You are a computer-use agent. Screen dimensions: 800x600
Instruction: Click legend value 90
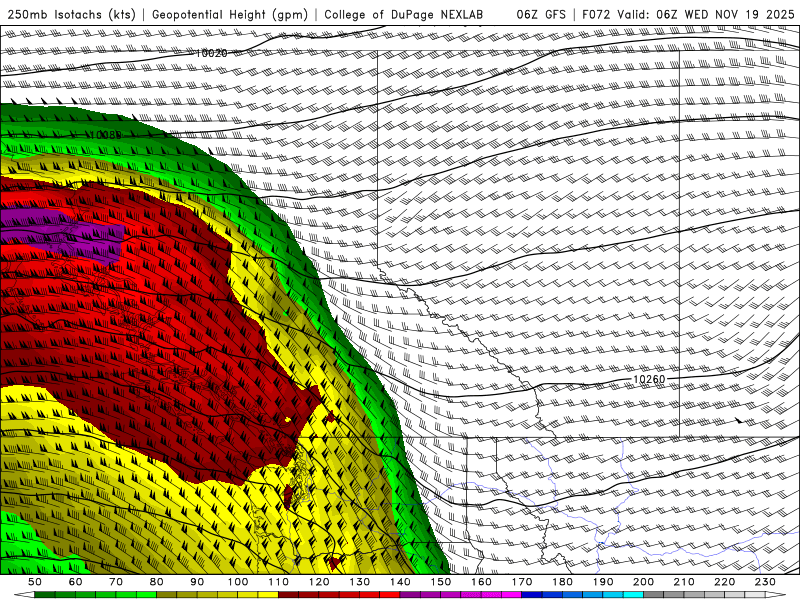pyautogui.click(x=197, y=582)
